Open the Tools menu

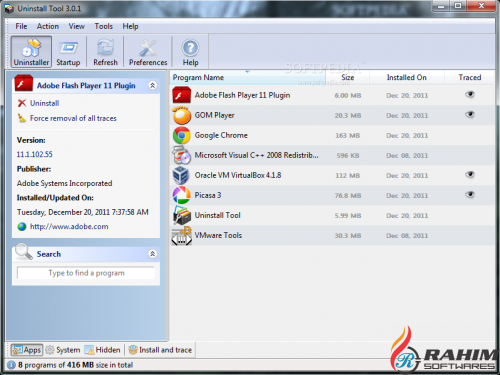[x=104, y=26]
